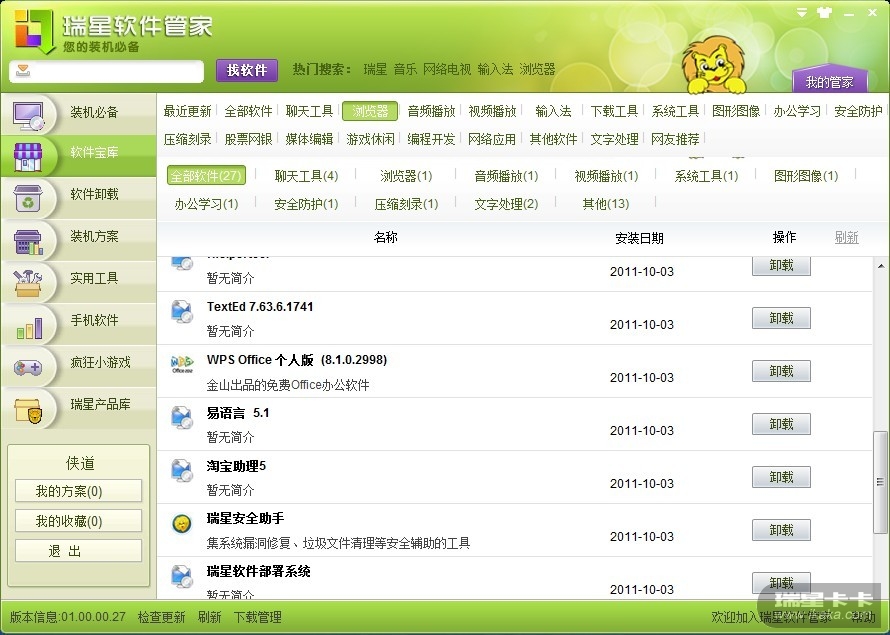Screen dimensions: 890x635
Task: Click hot search term 输入法
Action: pos(496,69)
